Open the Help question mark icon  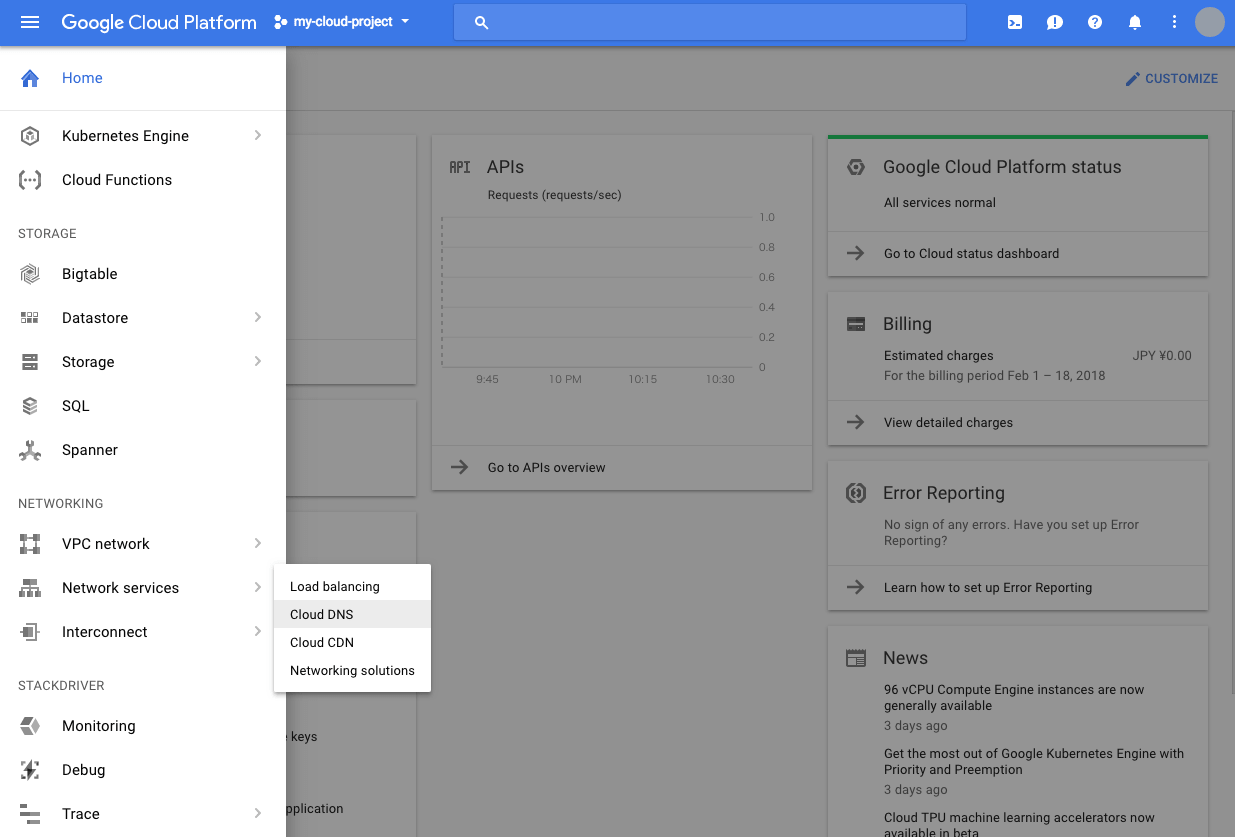pyautogui.click(x=1095, y=22)
